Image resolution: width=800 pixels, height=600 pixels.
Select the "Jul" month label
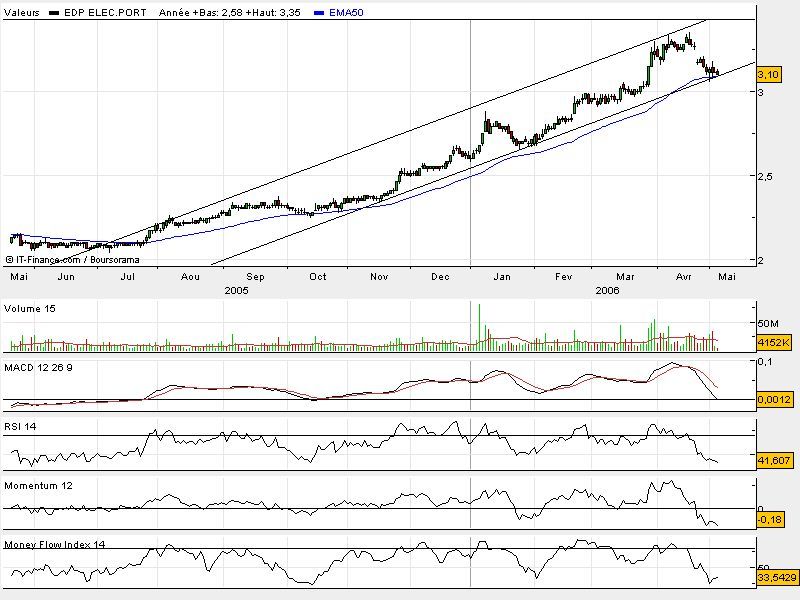tap(128, 277)
